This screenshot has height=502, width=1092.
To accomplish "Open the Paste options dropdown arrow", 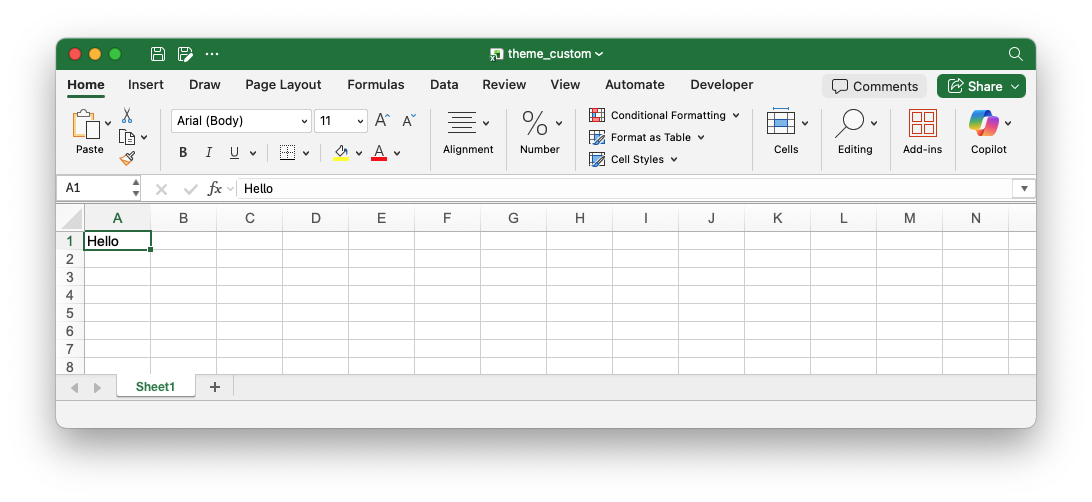I will click(x=108, y=124).
